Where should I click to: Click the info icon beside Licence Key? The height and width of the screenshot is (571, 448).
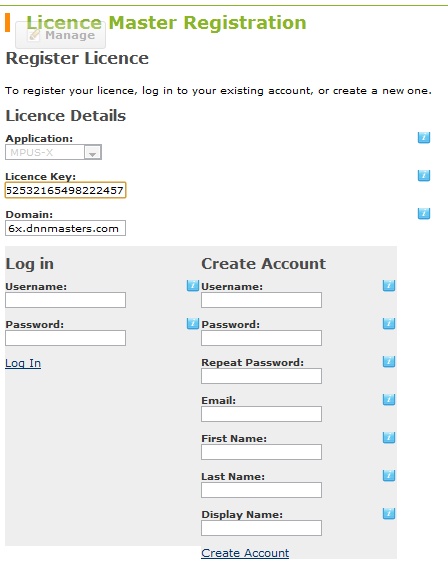tap(424, 176)
